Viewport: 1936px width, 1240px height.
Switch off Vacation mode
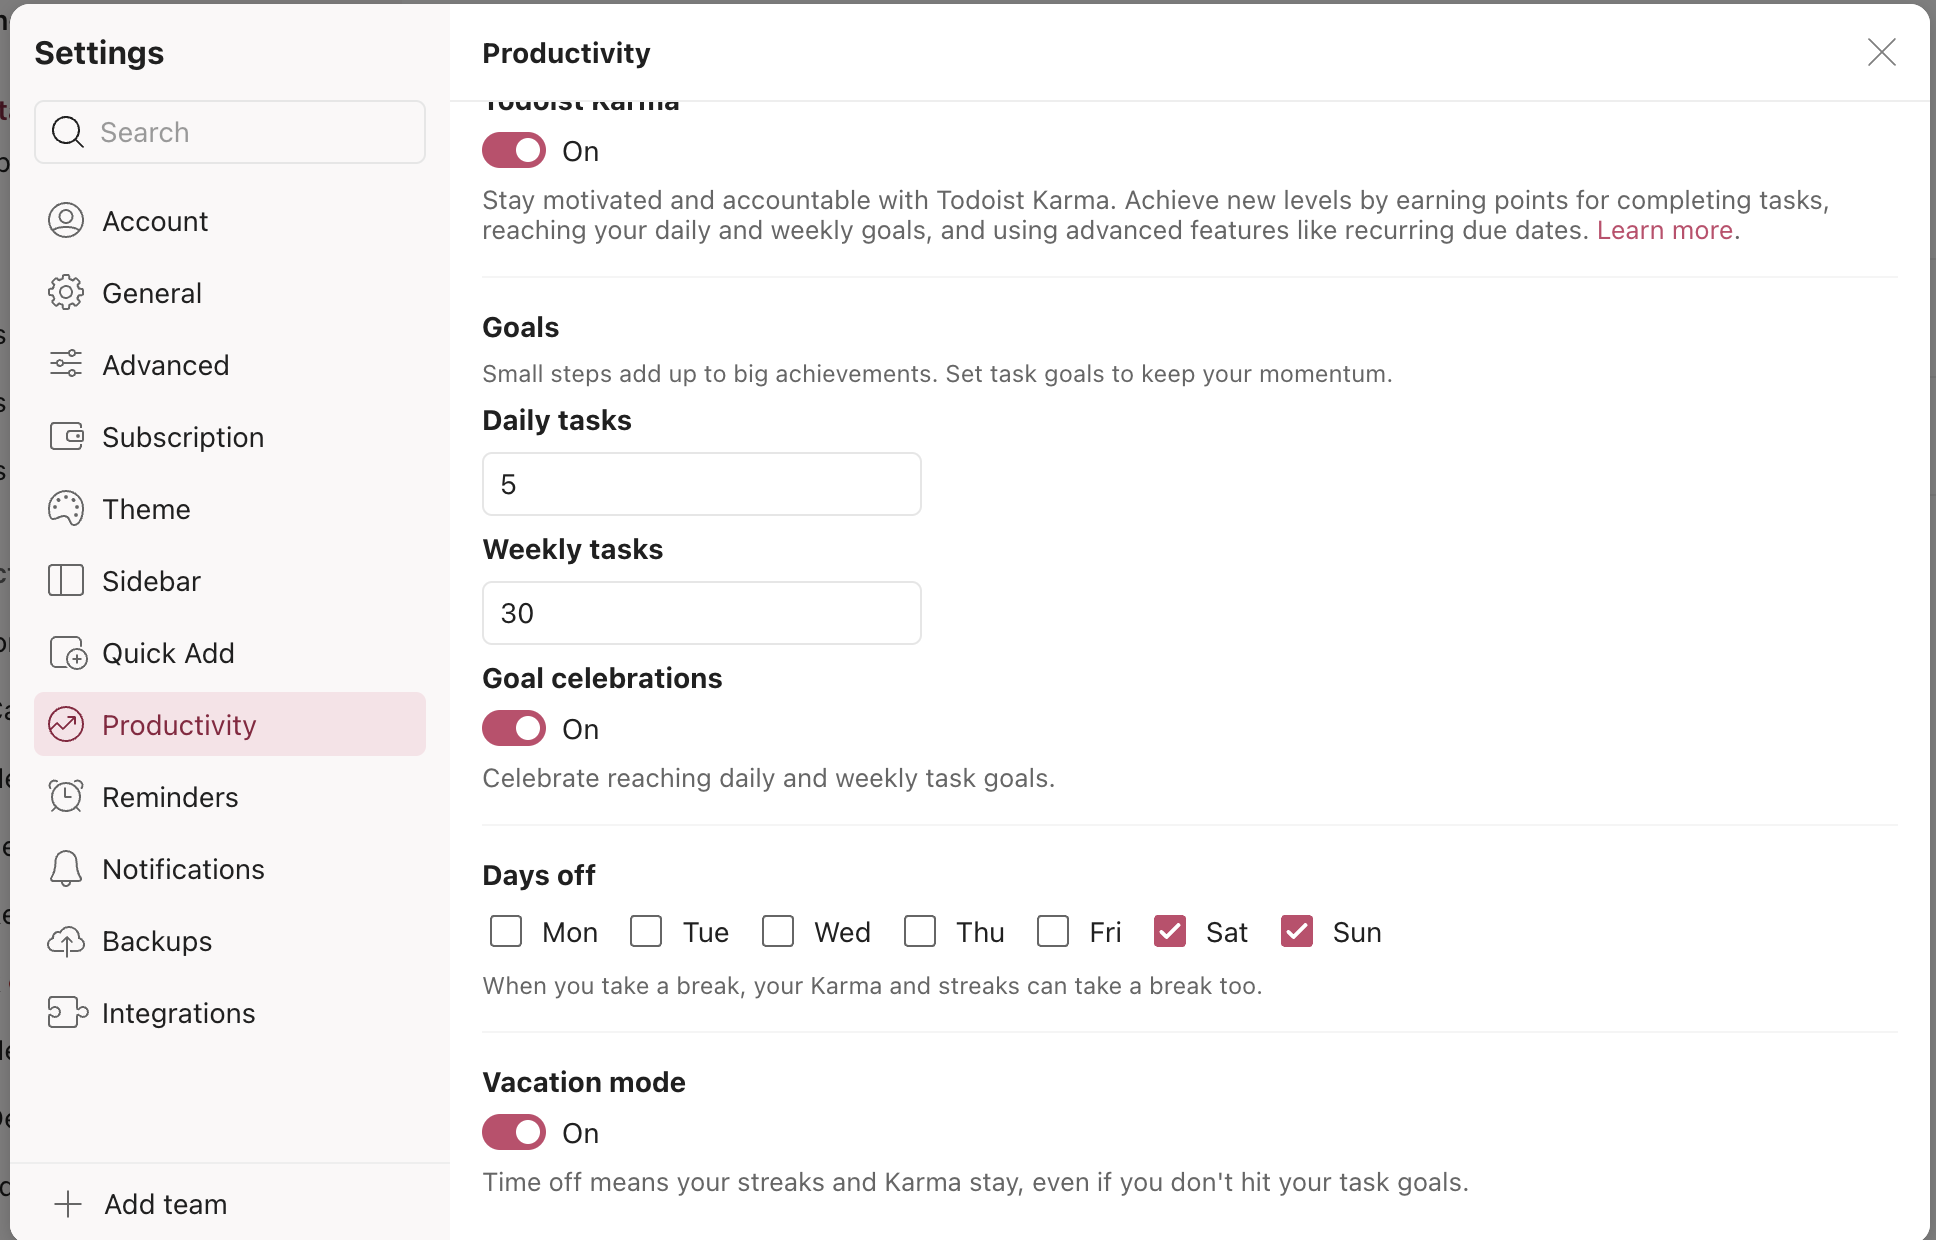coord(514,1133)
